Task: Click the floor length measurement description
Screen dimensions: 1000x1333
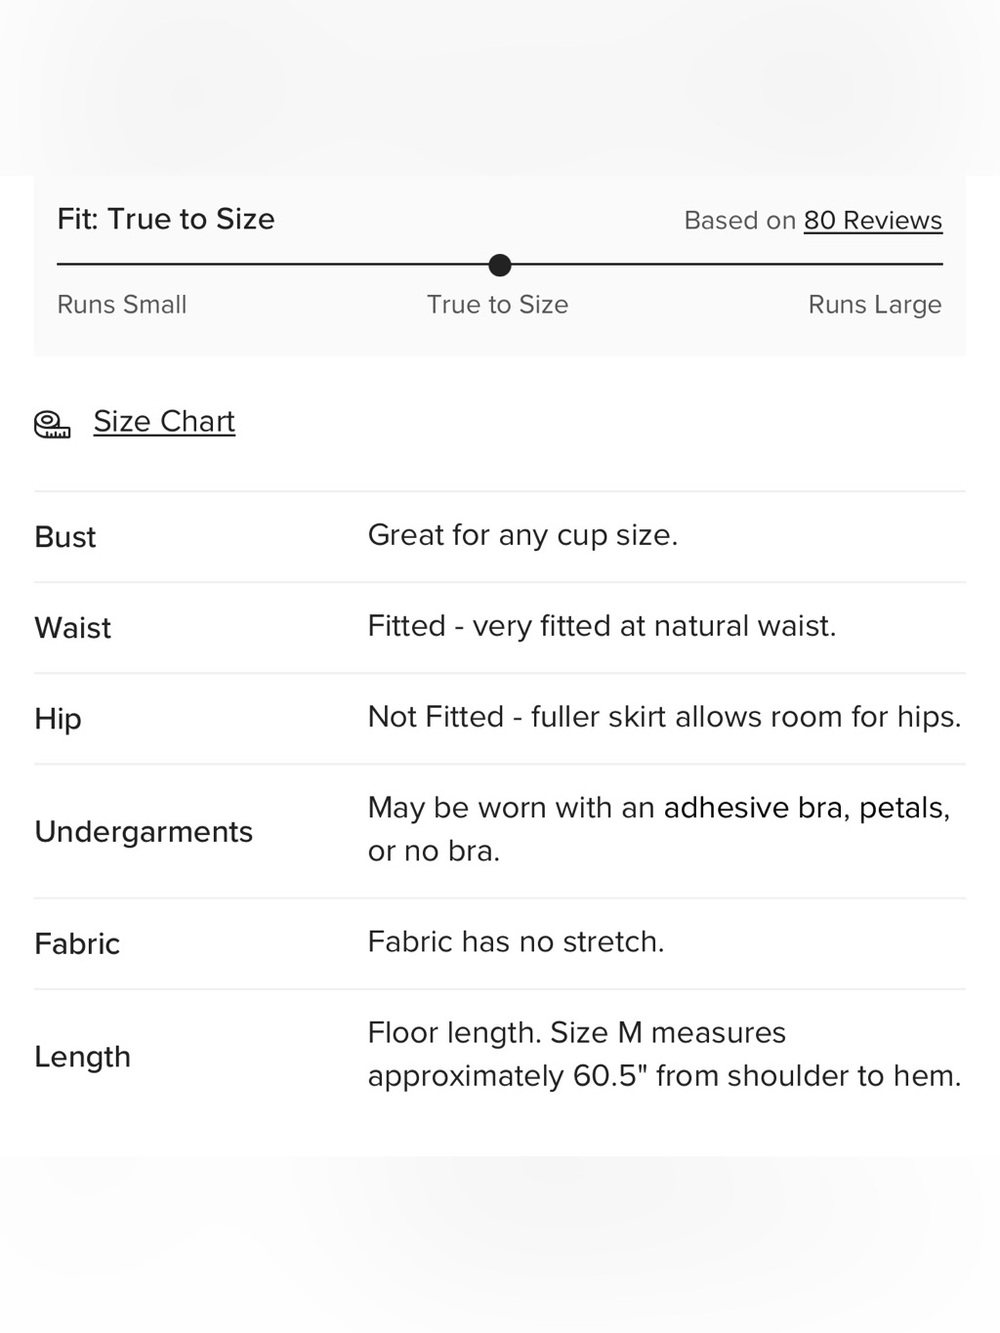Action: point(665,1054)
